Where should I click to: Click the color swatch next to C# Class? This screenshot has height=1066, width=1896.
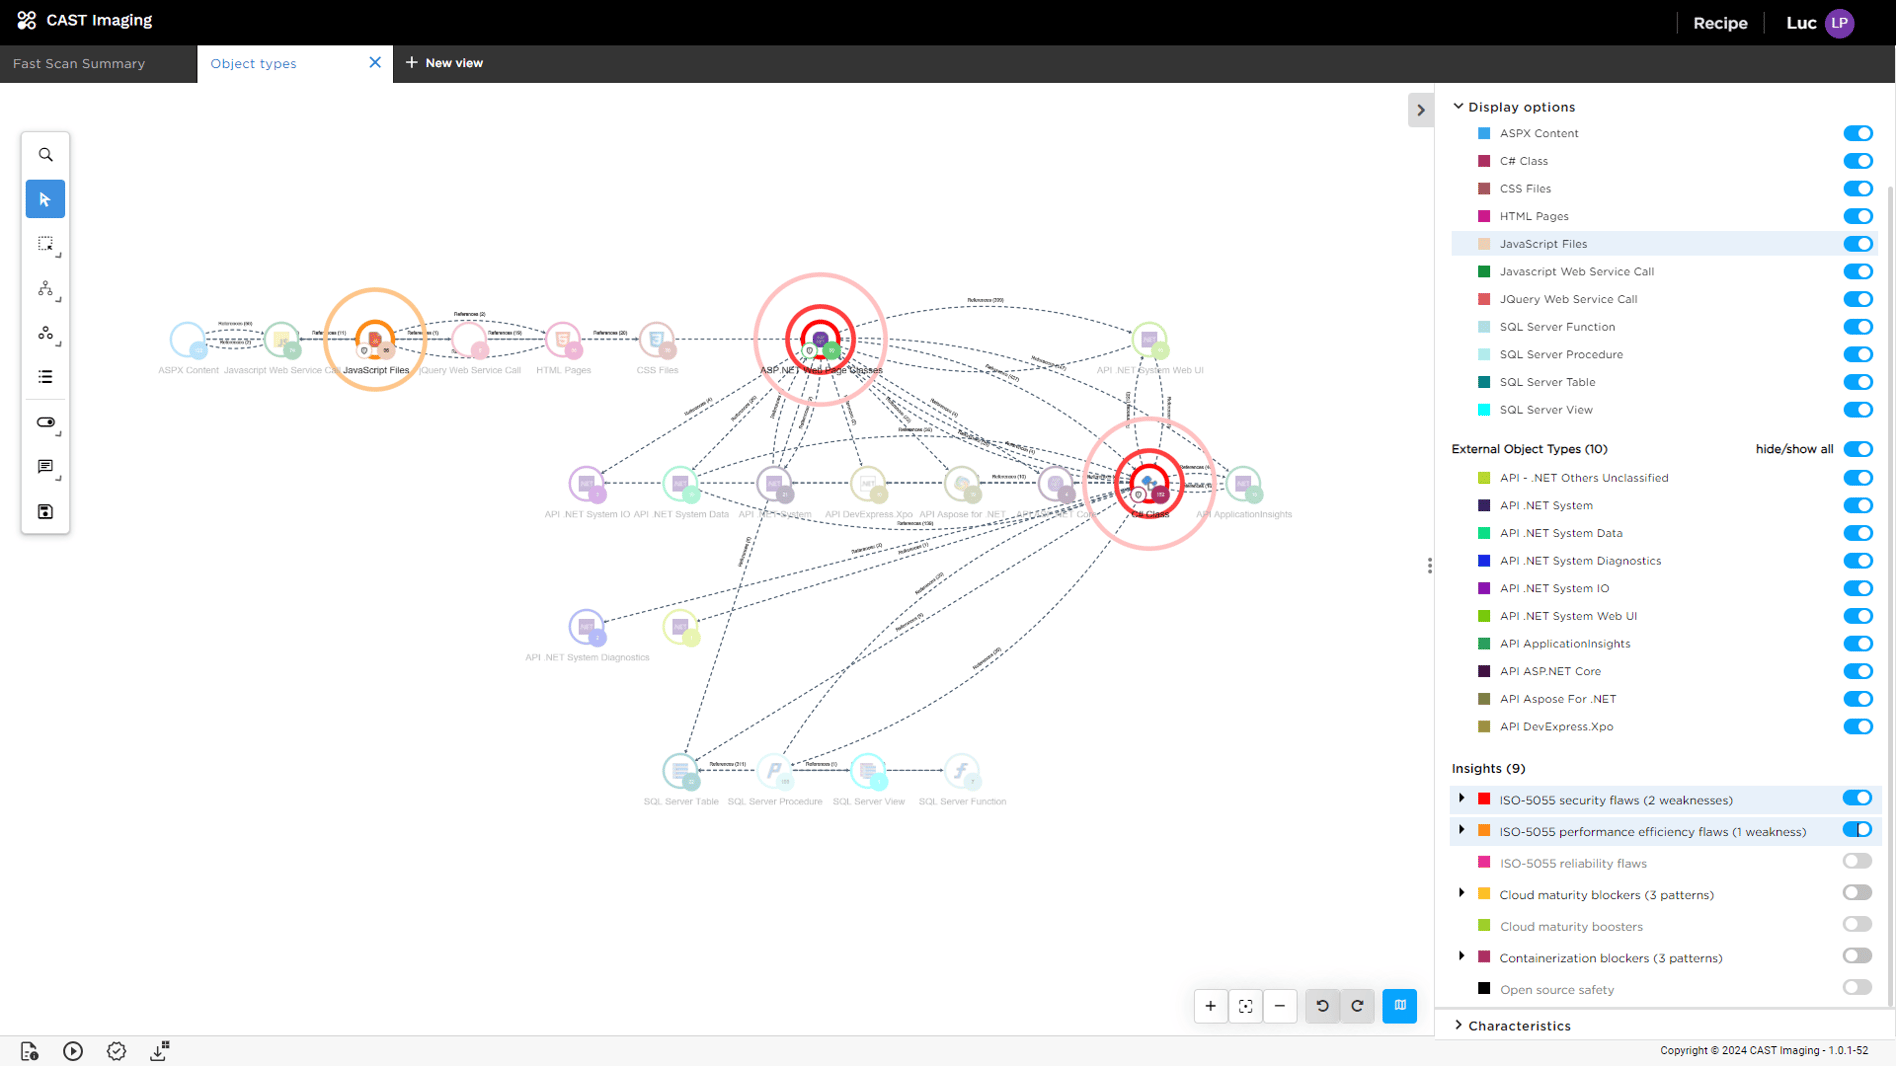click(1484, 161)
